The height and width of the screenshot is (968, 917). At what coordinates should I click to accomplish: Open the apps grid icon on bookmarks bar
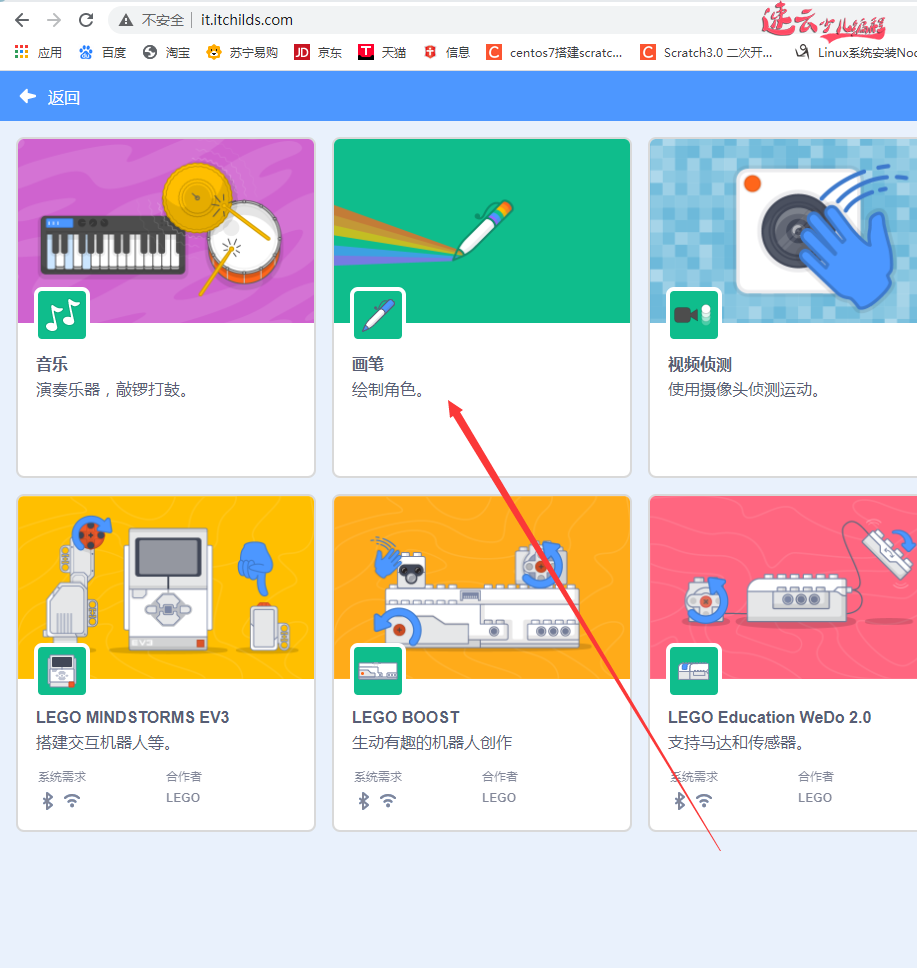18,51
